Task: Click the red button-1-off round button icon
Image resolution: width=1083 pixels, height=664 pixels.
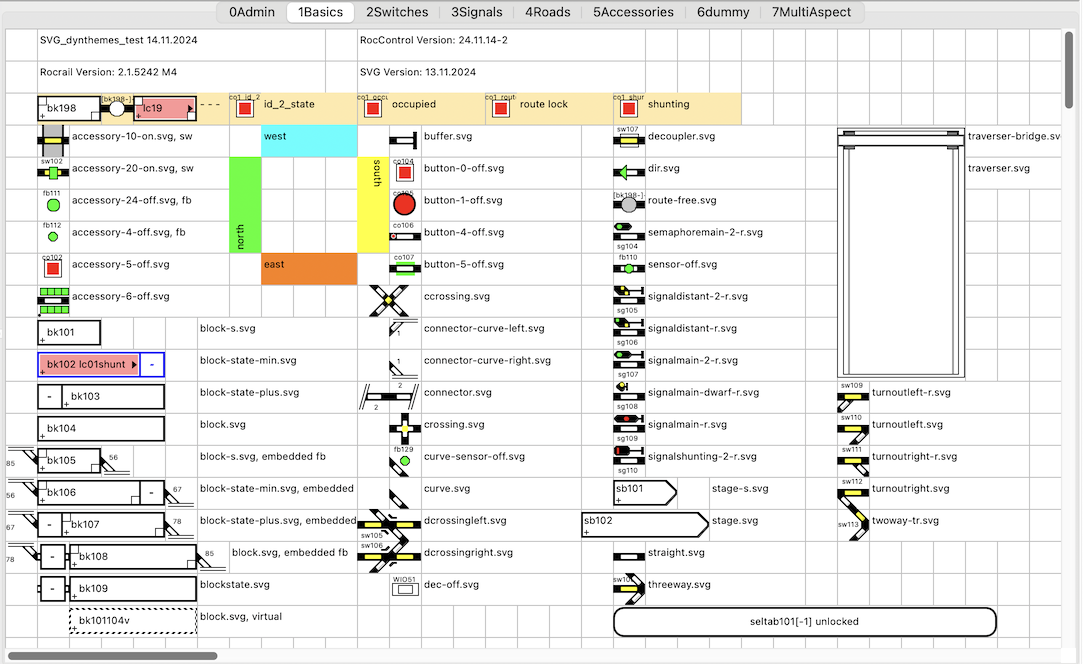Action: (404, 205)
